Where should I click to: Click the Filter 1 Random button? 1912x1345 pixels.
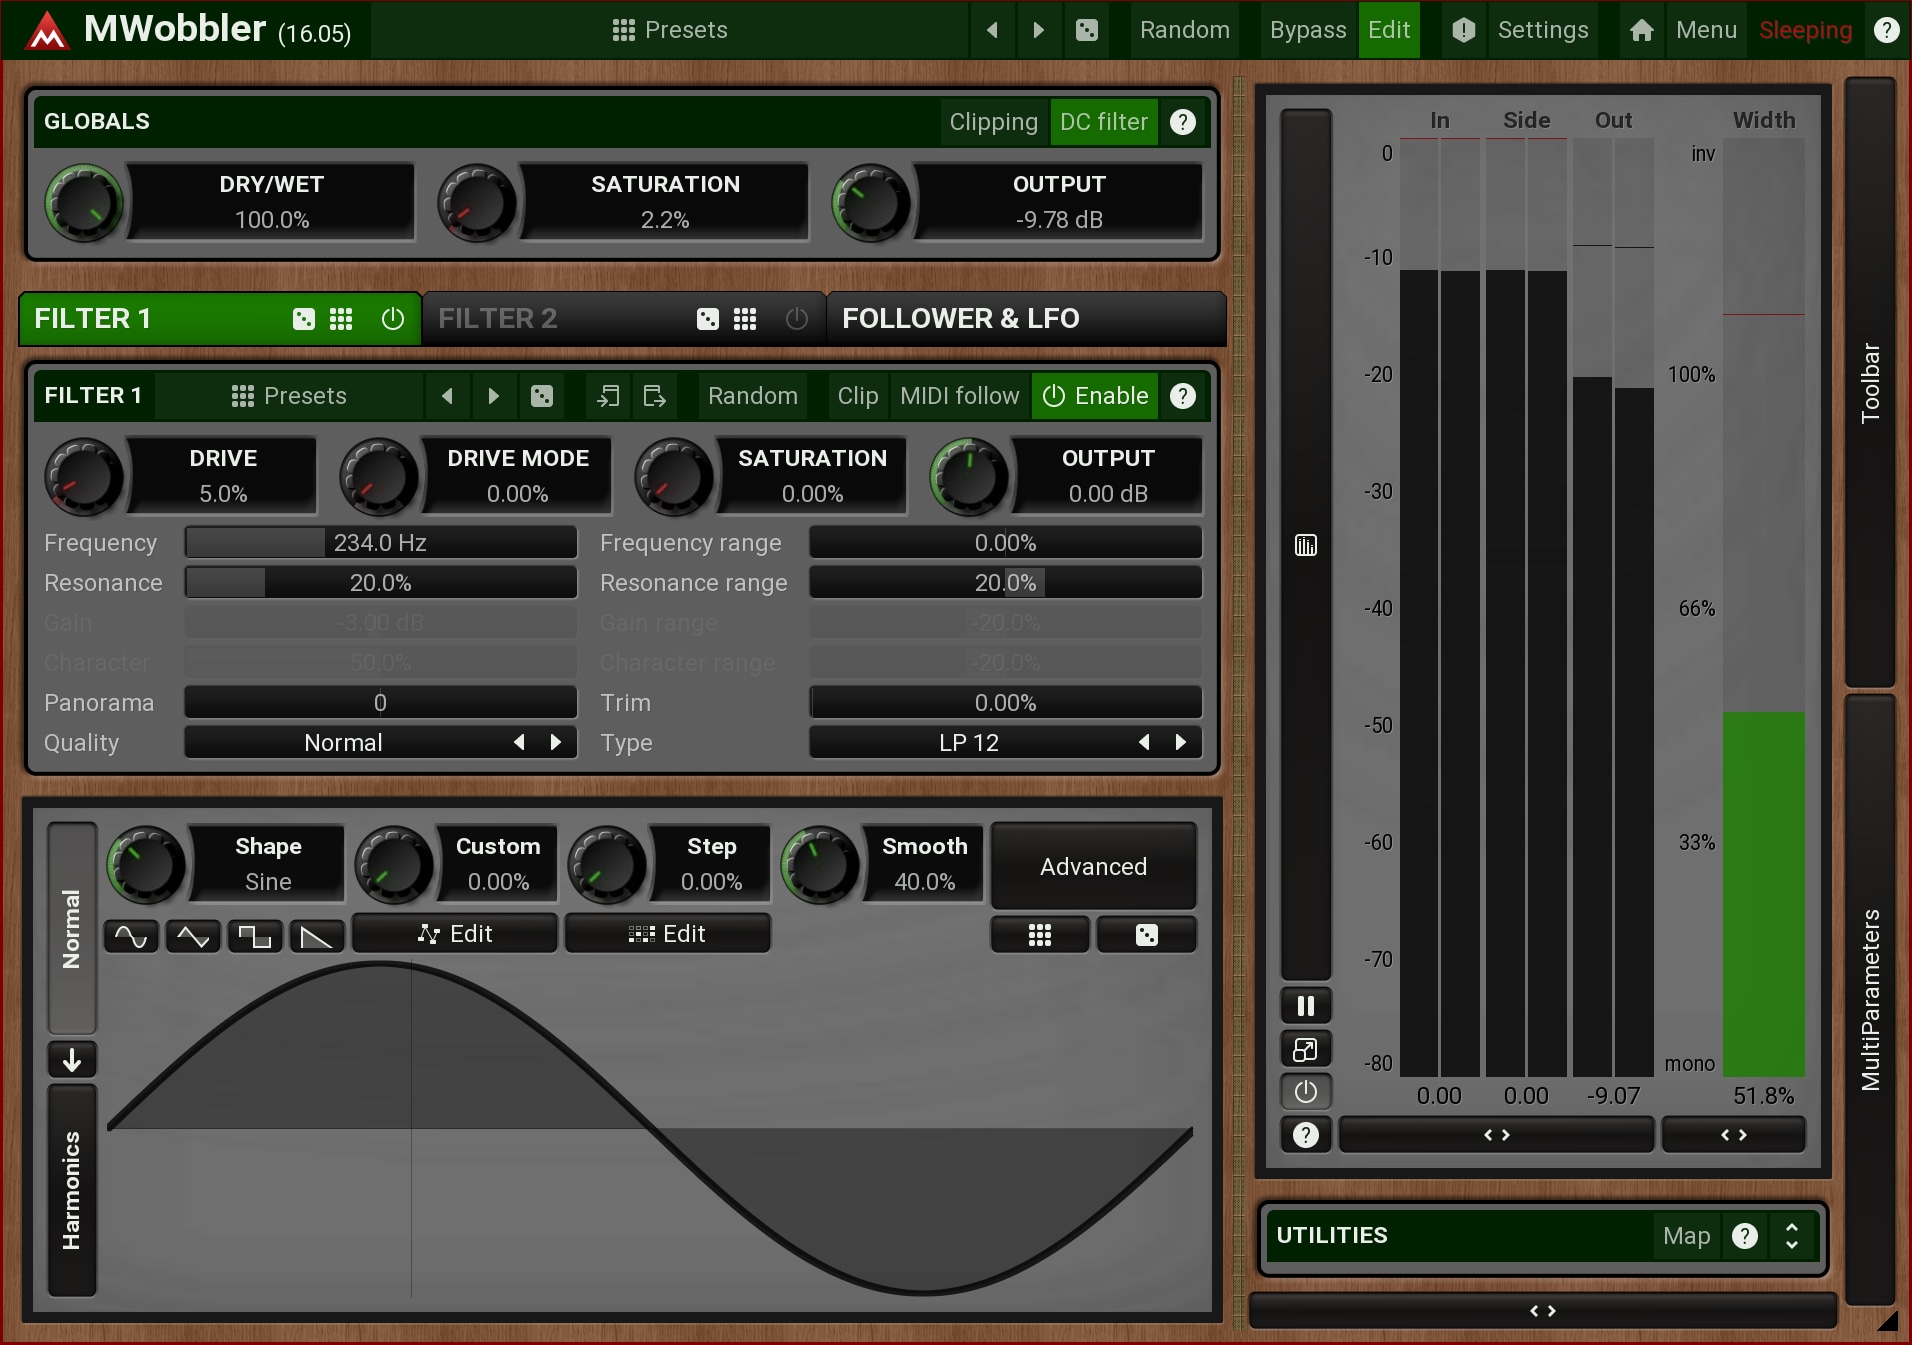(x=753, y=396)
